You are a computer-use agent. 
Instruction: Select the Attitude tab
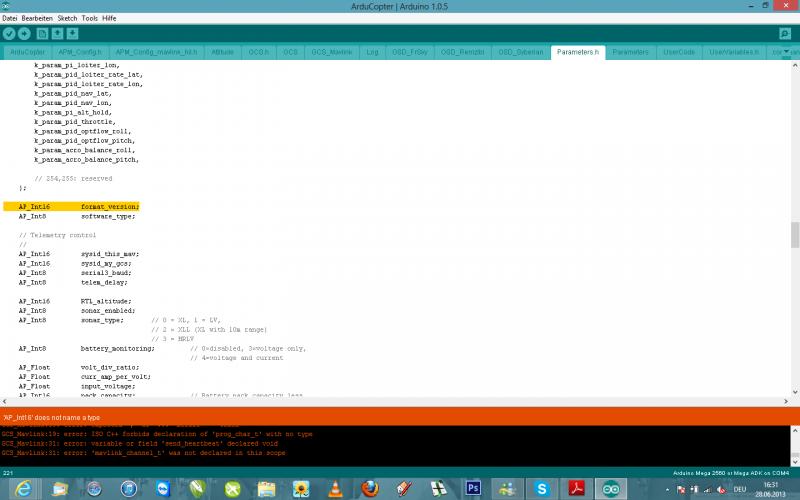[x=222, y=52]
